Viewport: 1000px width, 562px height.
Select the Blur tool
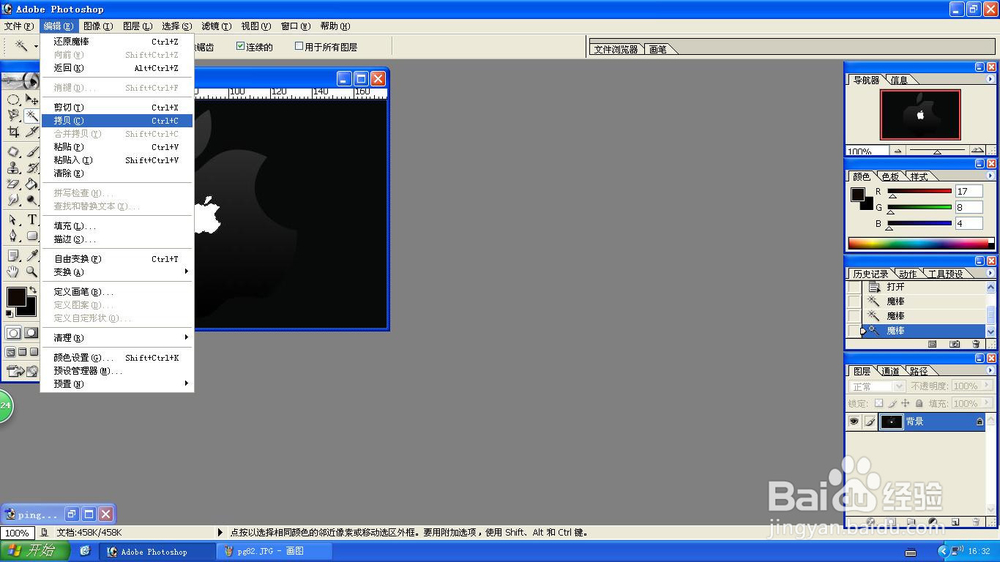pos(13,200)
